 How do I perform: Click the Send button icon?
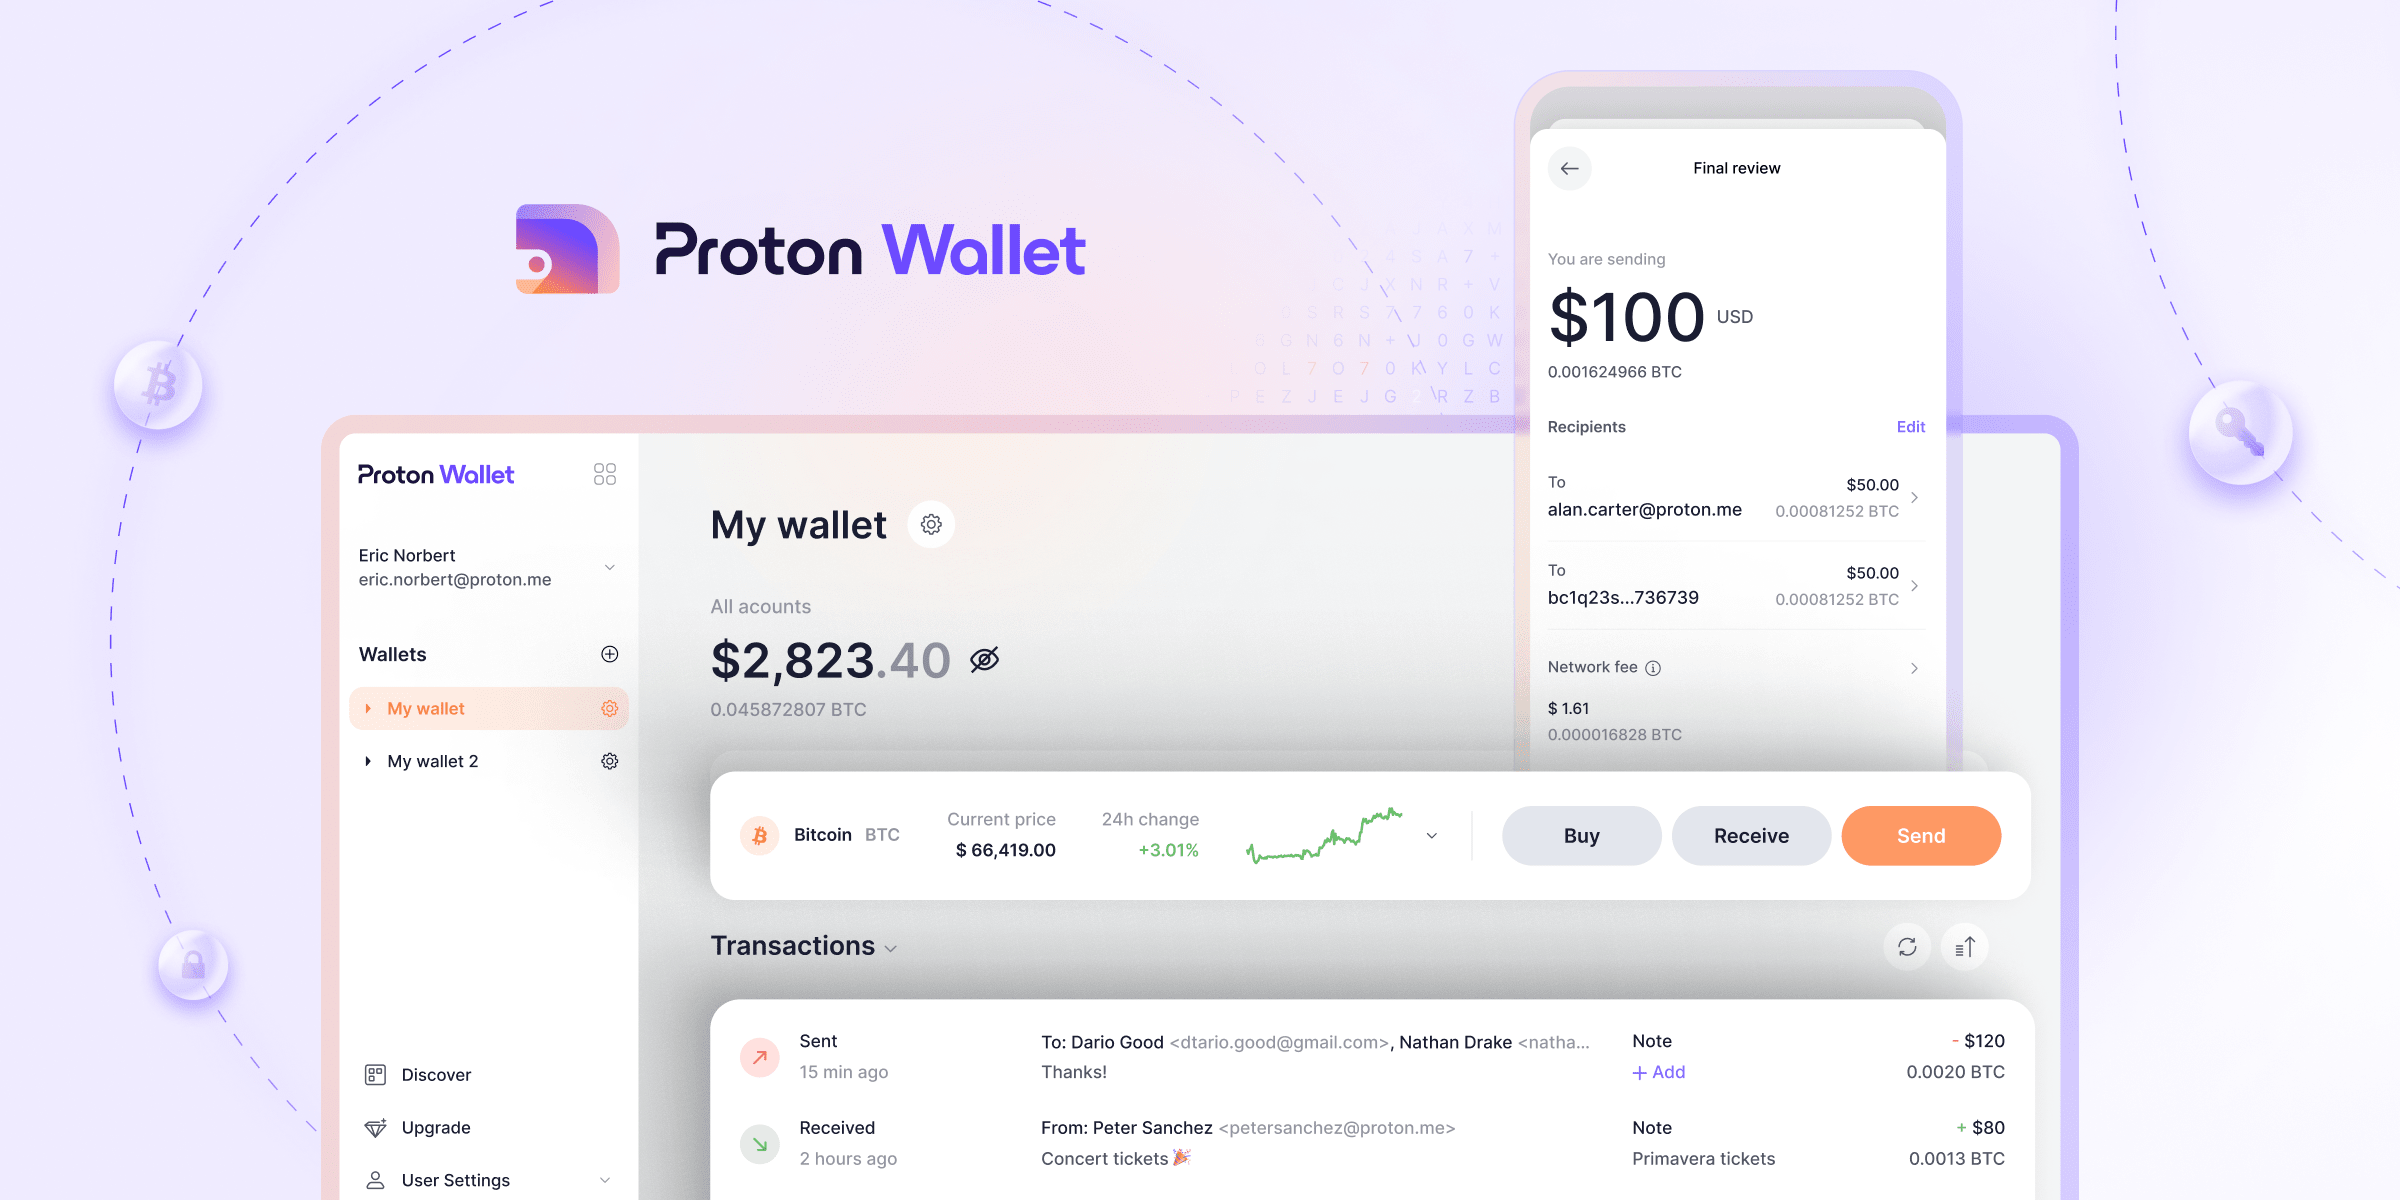pos(1921,837)
